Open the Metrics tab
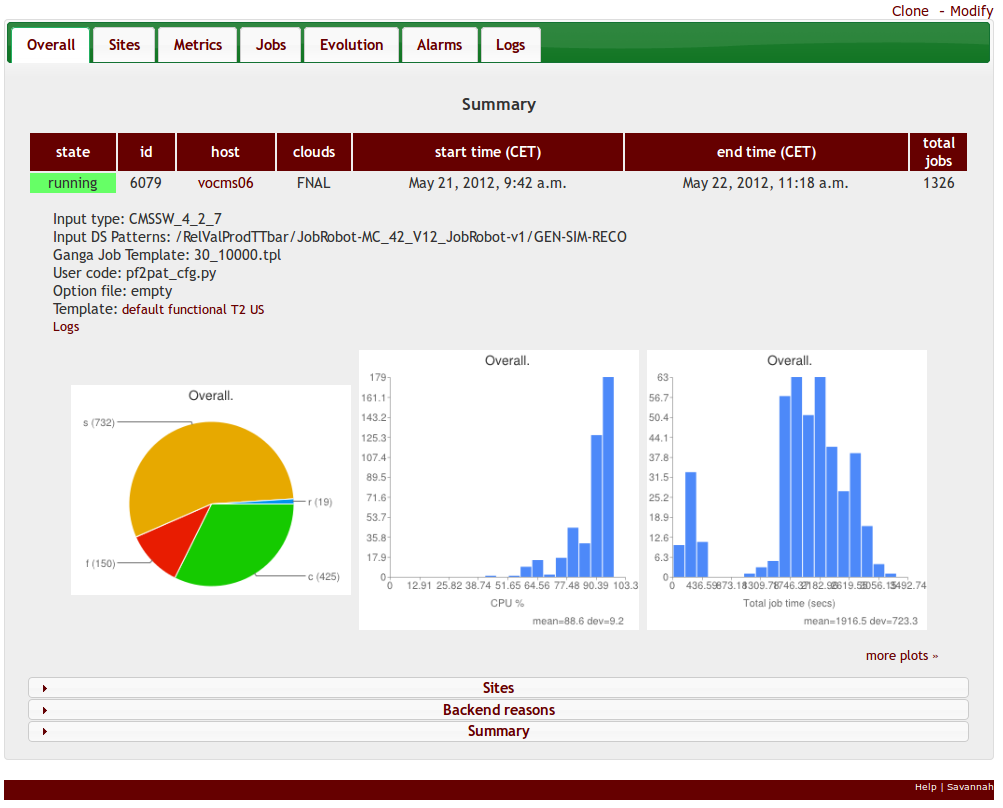The image size is (1003, 808). (x=198, y=45)
